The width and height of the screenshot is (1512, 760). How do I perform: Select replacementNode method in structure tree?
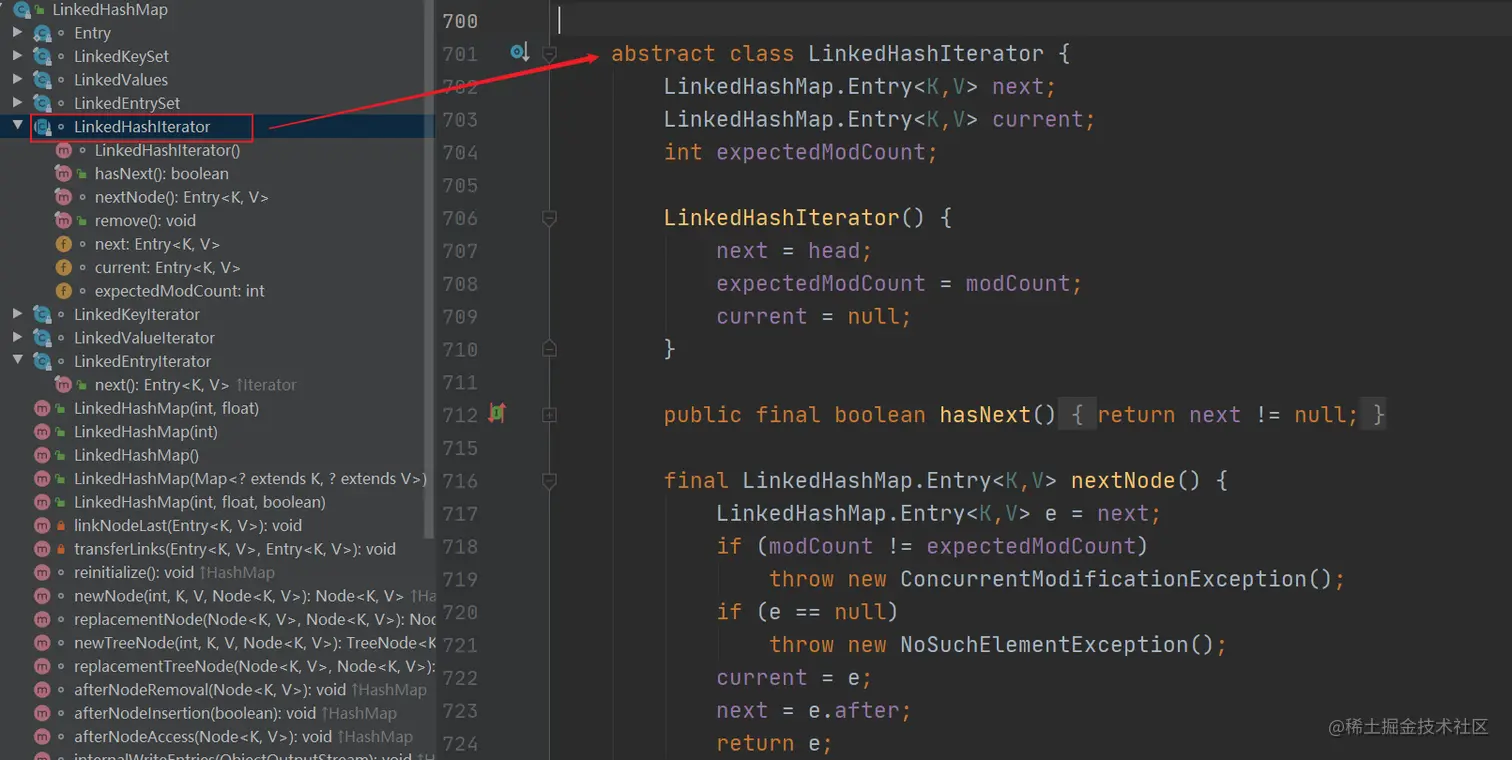254,619
